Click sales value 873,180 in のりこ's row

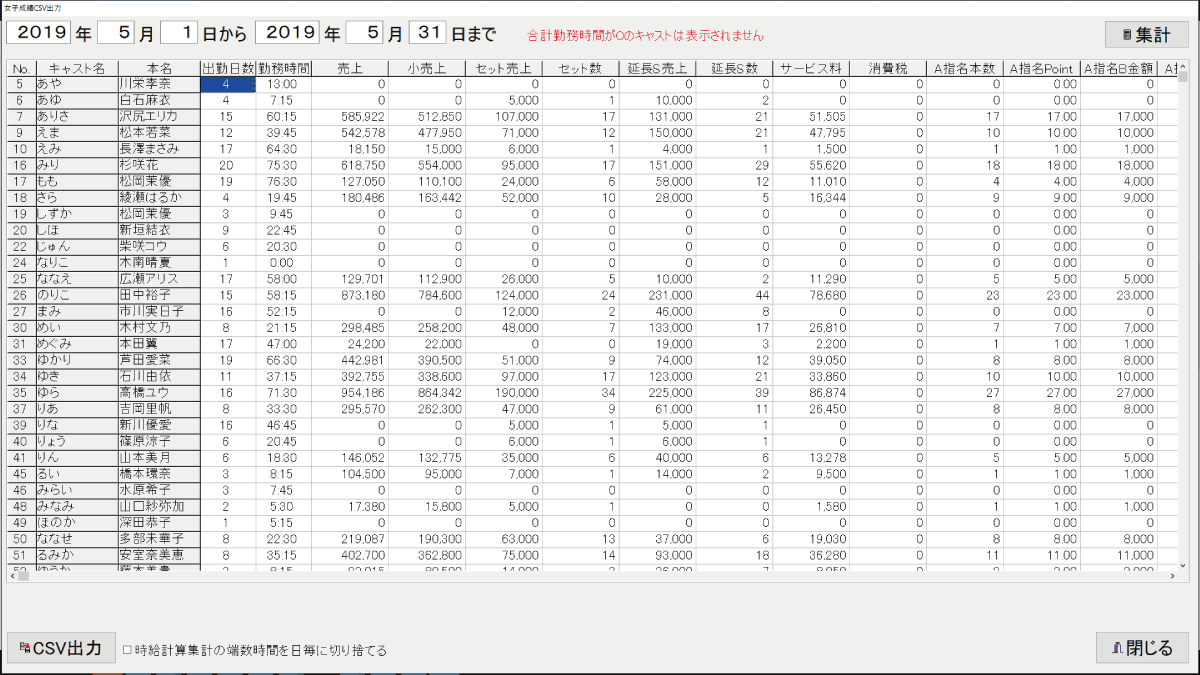click(350, 294)
